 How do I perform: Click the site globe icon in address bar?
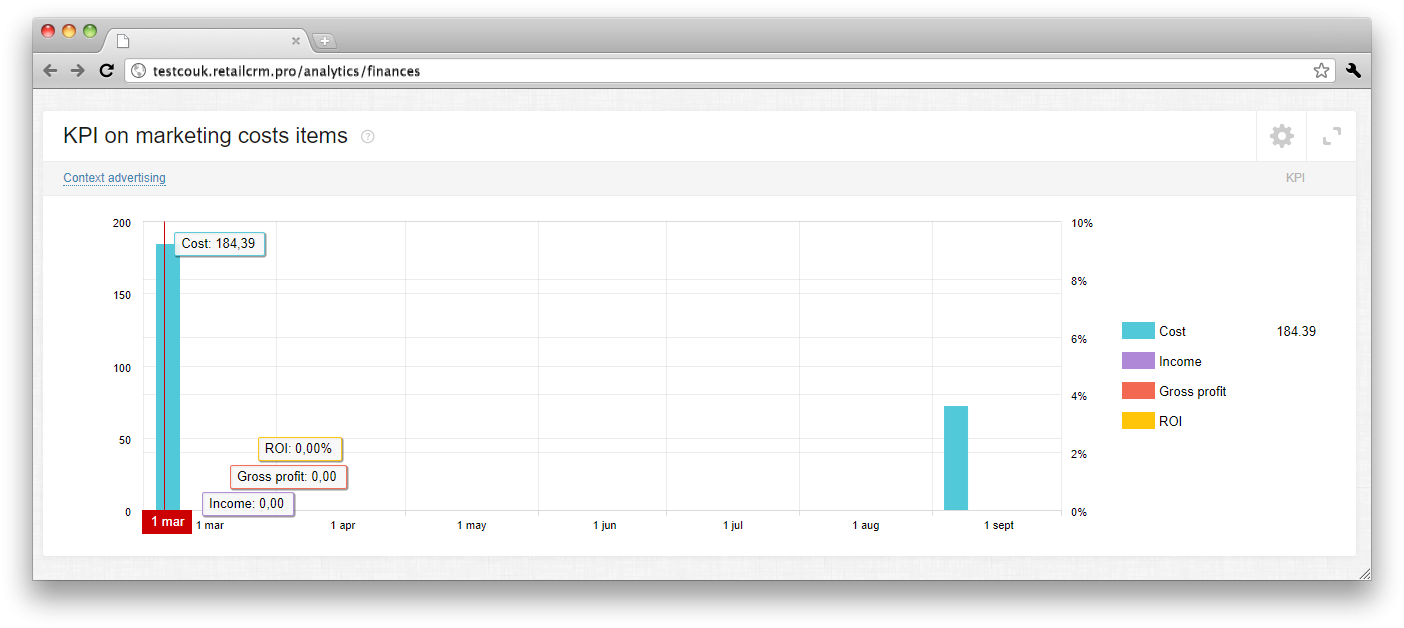pyautogui.click(x=139, y=71)
